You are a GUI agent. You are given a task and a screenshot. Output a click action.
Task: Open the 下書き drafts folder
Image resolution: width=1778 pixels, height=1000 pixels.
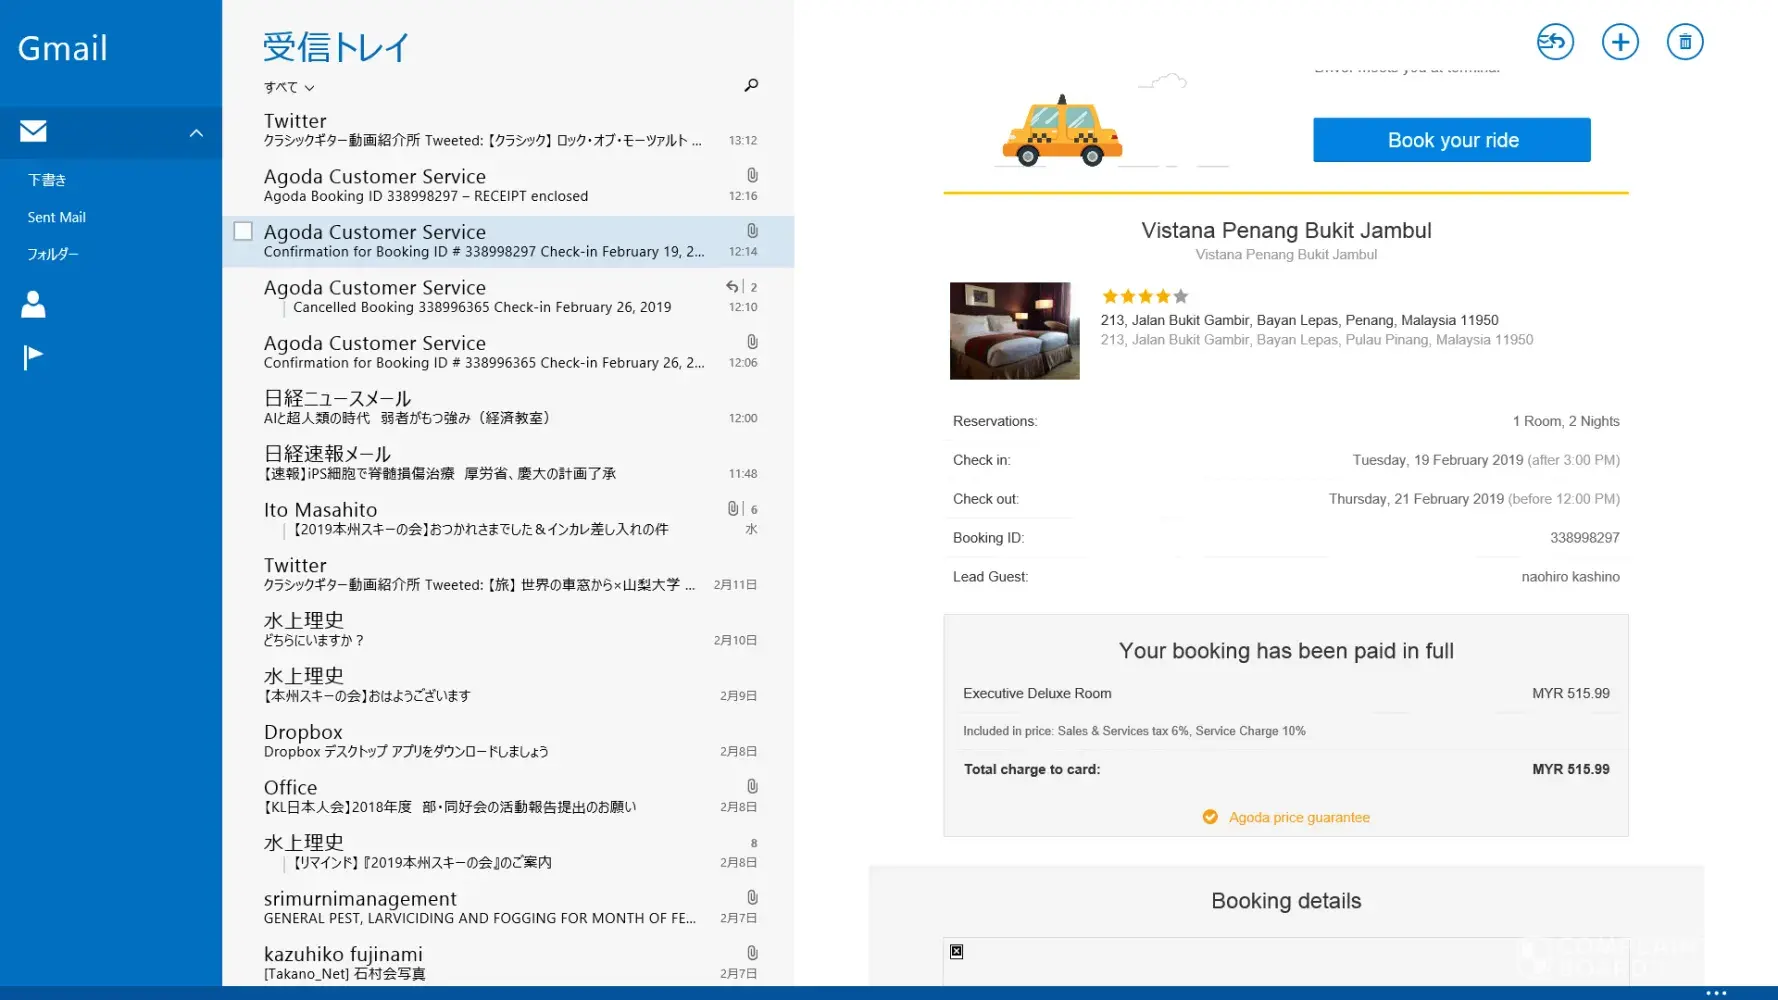pyautogui.click(x=47, y=180)
